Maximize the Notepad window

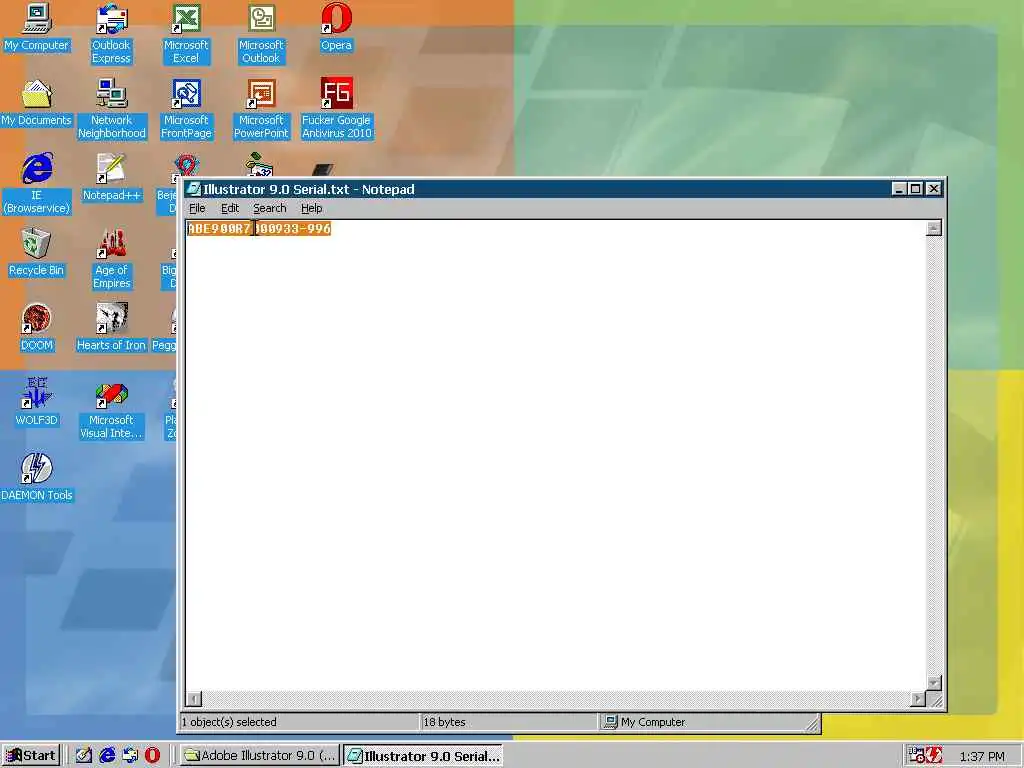point(916,189)
